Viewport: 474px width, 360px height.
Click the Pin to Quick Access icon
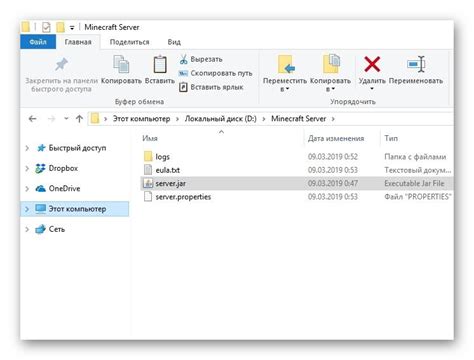[x=61, y=64]
